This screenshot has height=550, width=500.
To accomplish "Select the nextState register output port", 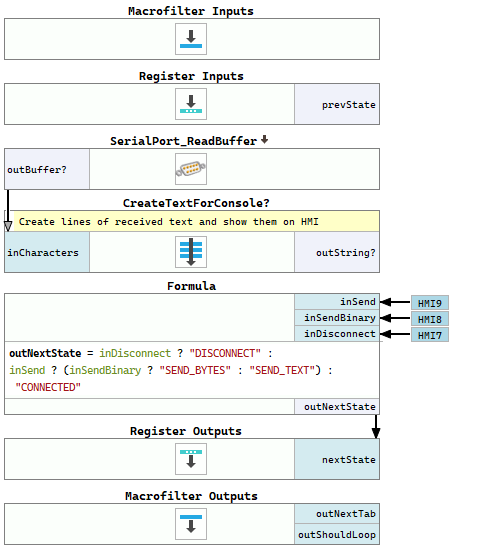I will point(337,459).
